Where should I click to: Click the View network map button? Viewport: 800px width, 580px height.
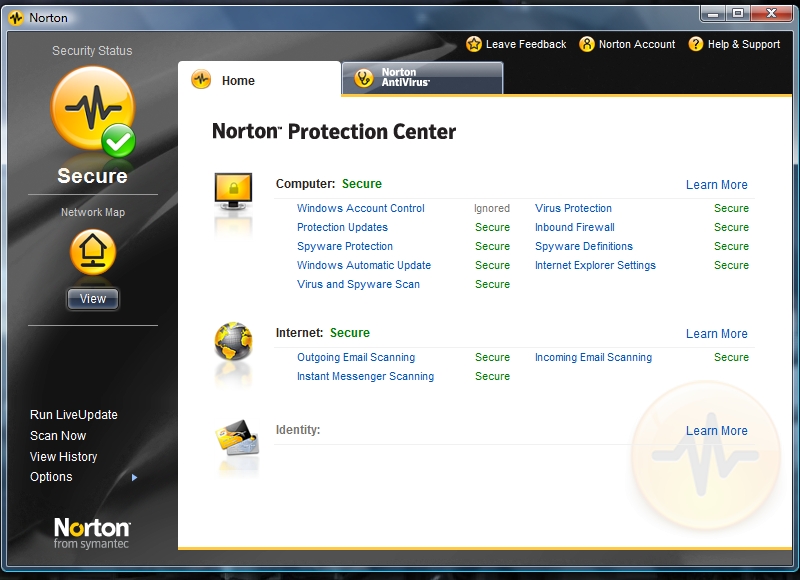[x=93, y=298]
